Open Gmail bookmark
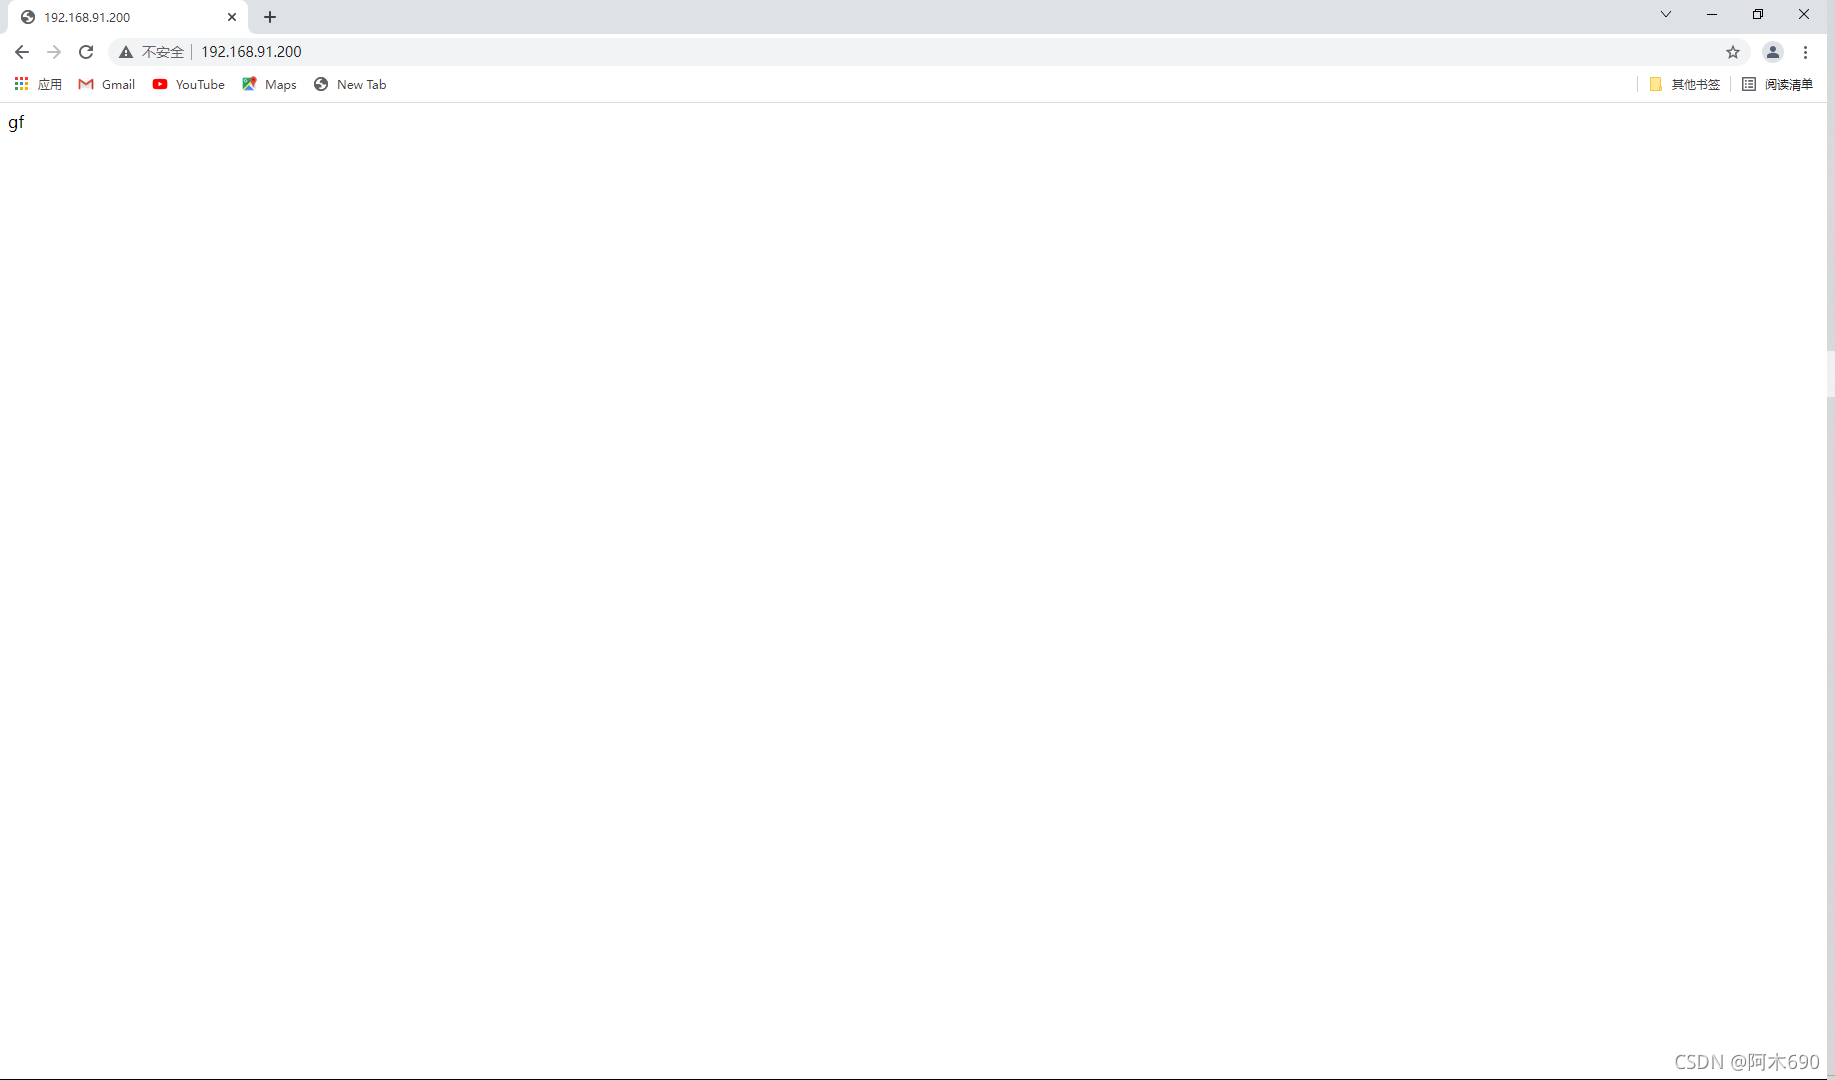 [107, 84]
